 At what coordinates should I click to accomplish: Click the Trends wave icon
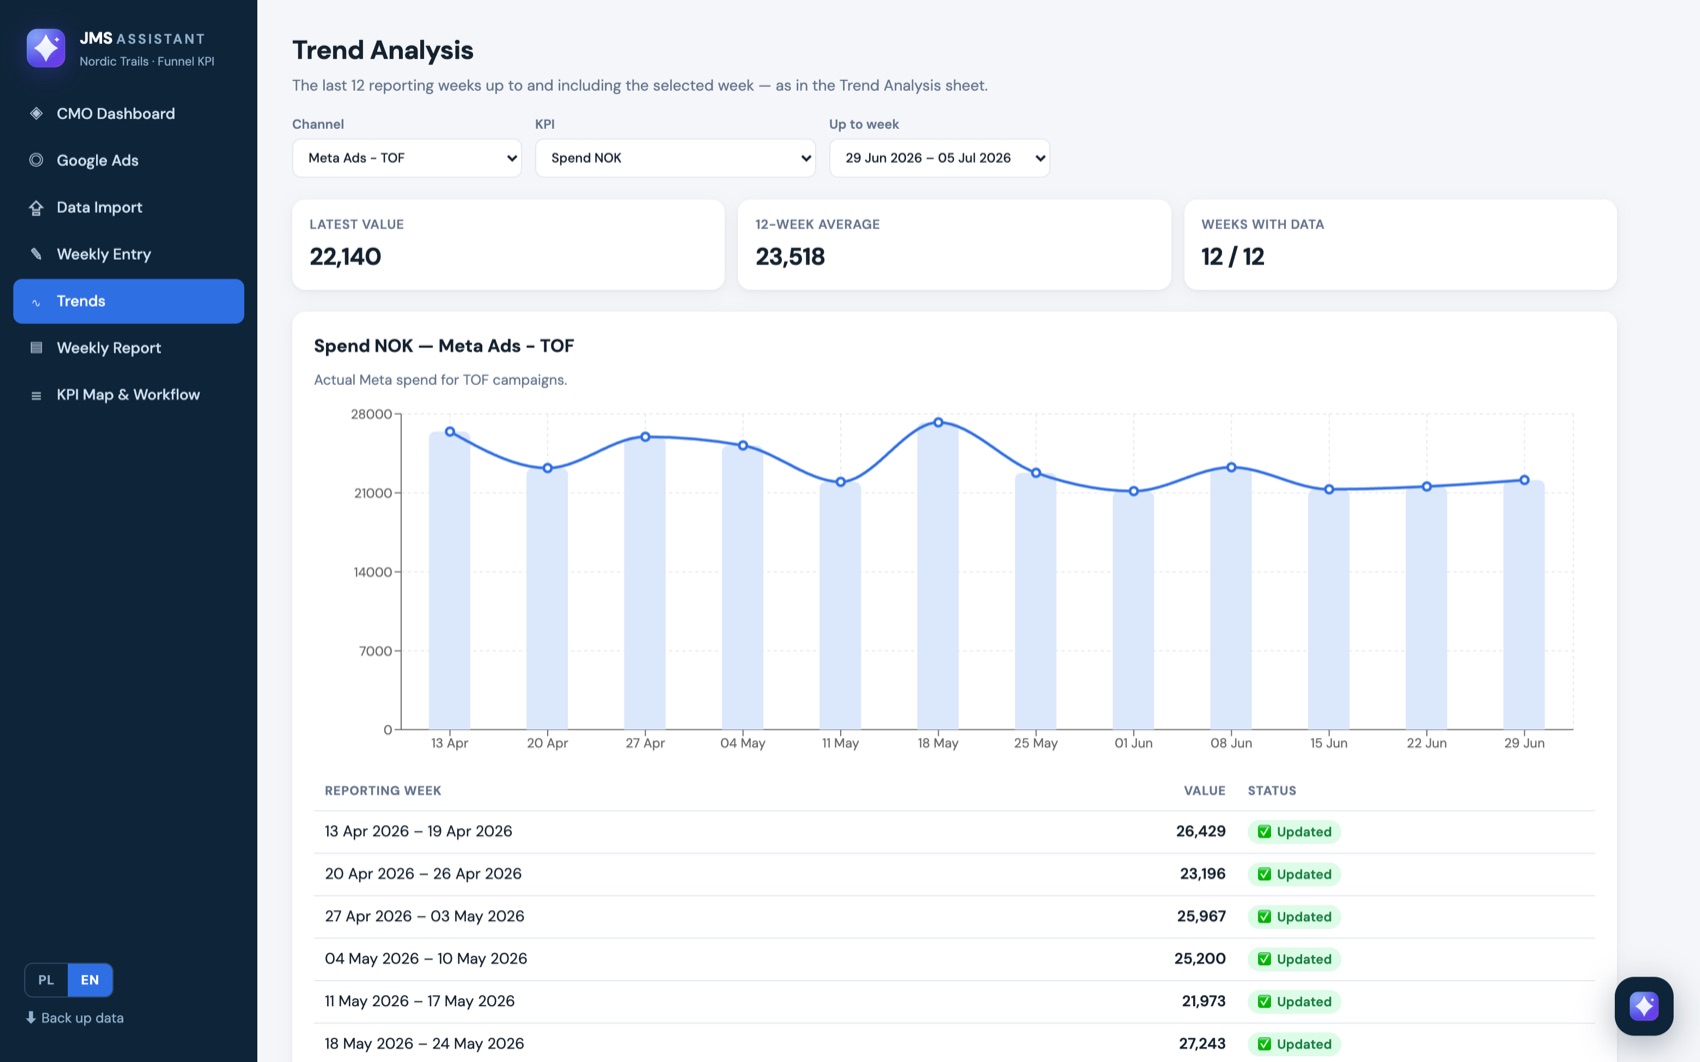point(36,301)
